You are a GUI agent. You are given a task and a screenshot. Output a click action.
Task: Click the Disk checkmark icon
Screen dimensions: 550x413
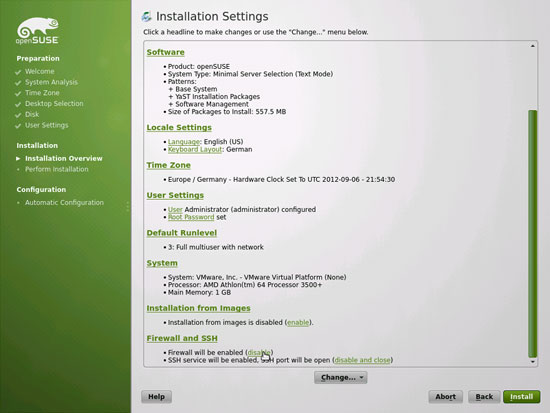click(x=18, y=115)
